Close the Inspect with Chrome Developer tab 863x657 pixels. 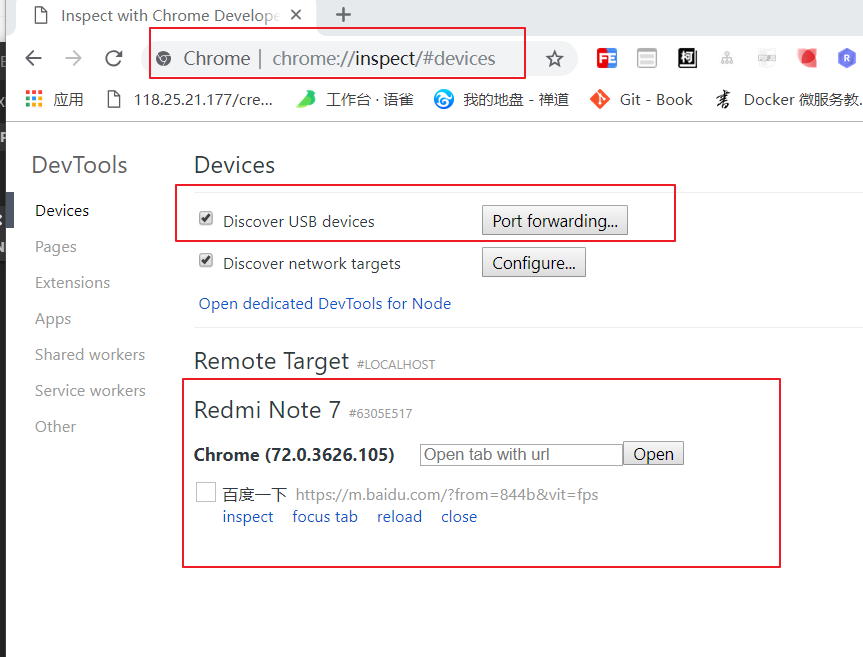(x=296, y=15)
